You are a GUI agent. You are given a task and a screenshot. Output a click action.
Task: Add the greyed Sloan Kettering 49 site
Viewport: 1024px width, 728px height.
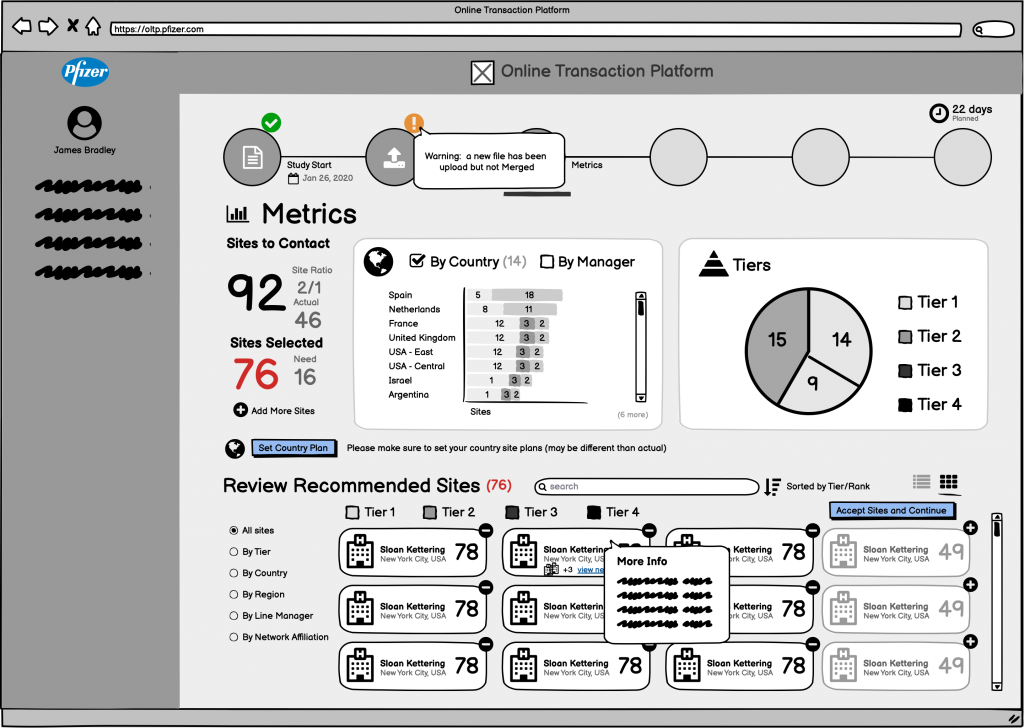pos(970,528)
